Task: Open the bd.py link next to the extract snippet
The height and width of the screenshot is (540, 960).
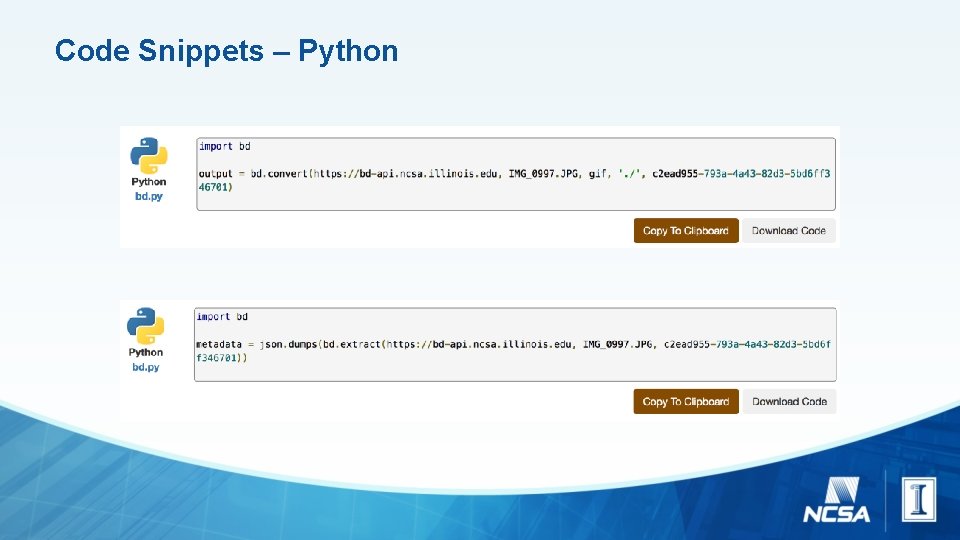Action: 146,367
